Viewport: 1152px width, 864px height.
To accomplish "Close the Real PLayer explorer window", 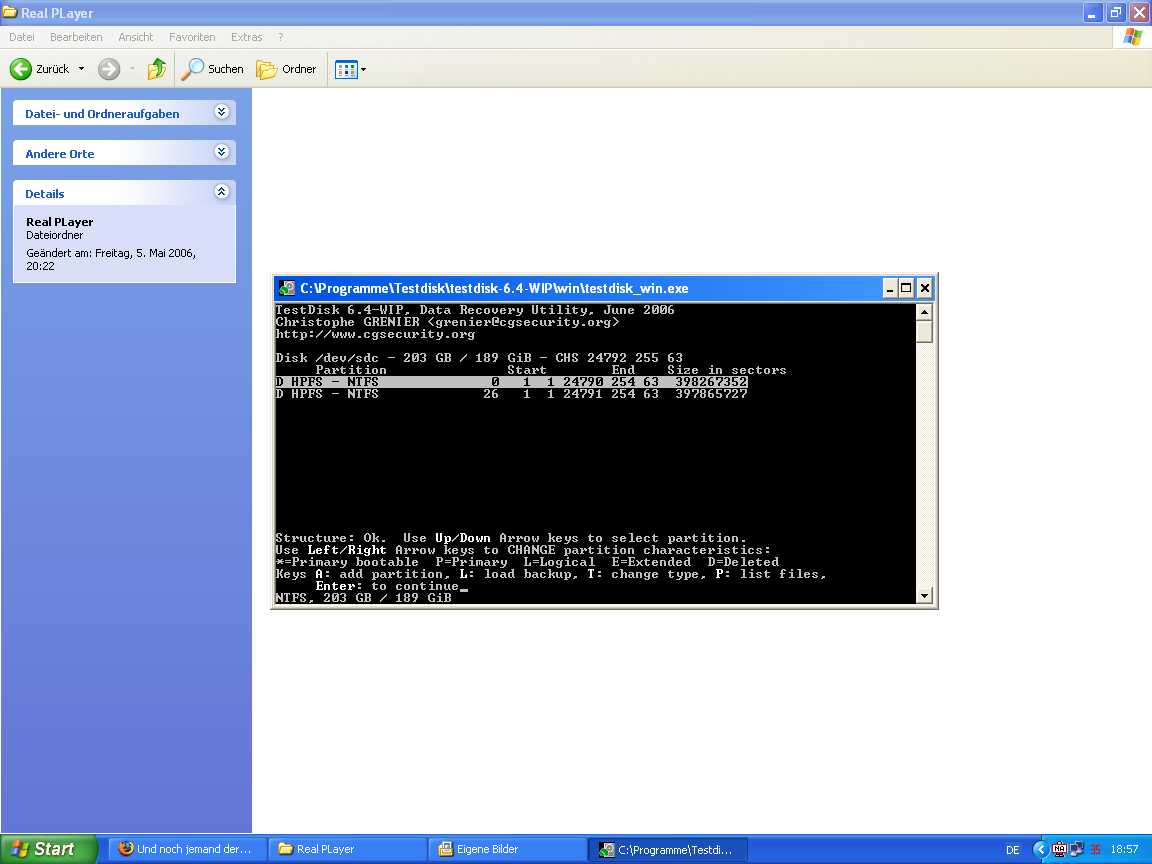I will (x=1139, y=12).
